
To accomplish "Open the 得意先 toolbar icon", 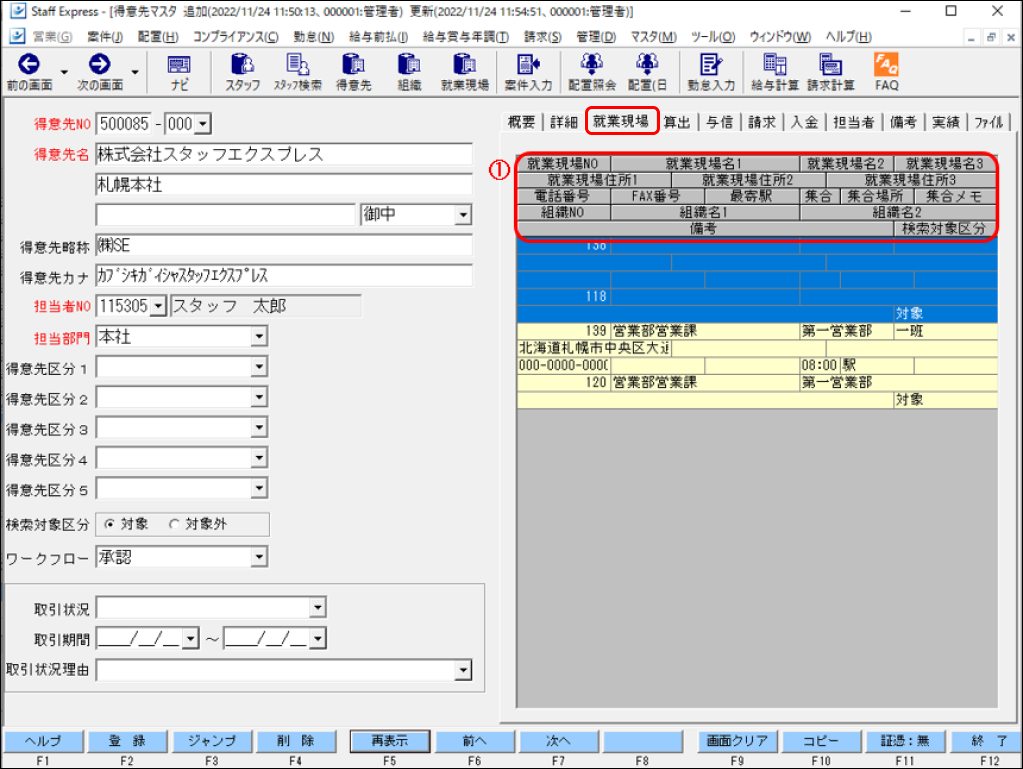I will point(354,72).
